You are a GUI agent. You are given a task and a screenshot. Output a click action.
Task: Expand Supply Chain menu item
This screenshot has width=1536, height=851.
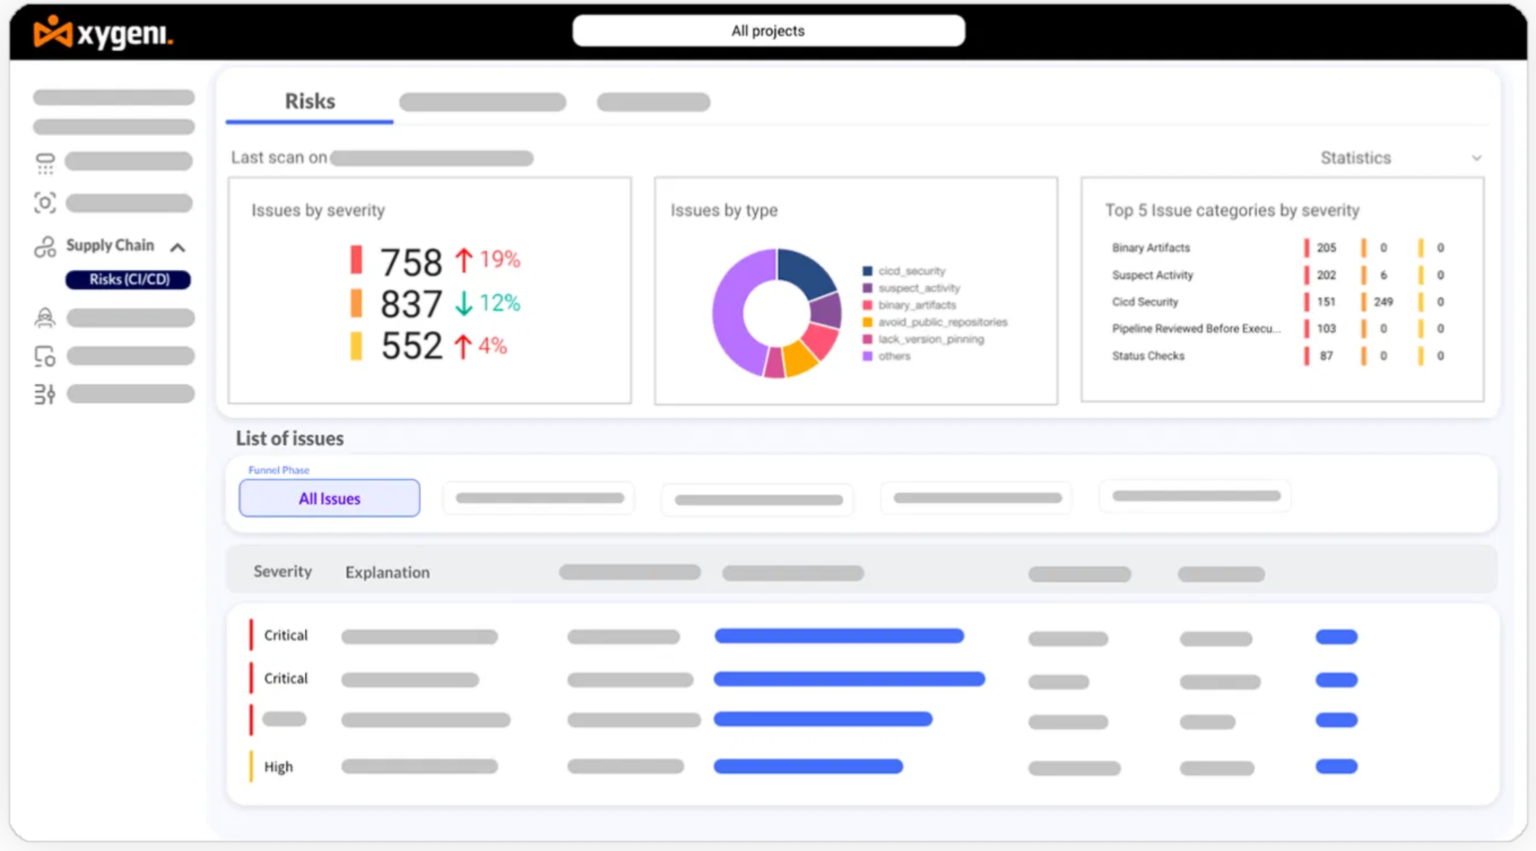coord(110,246)
